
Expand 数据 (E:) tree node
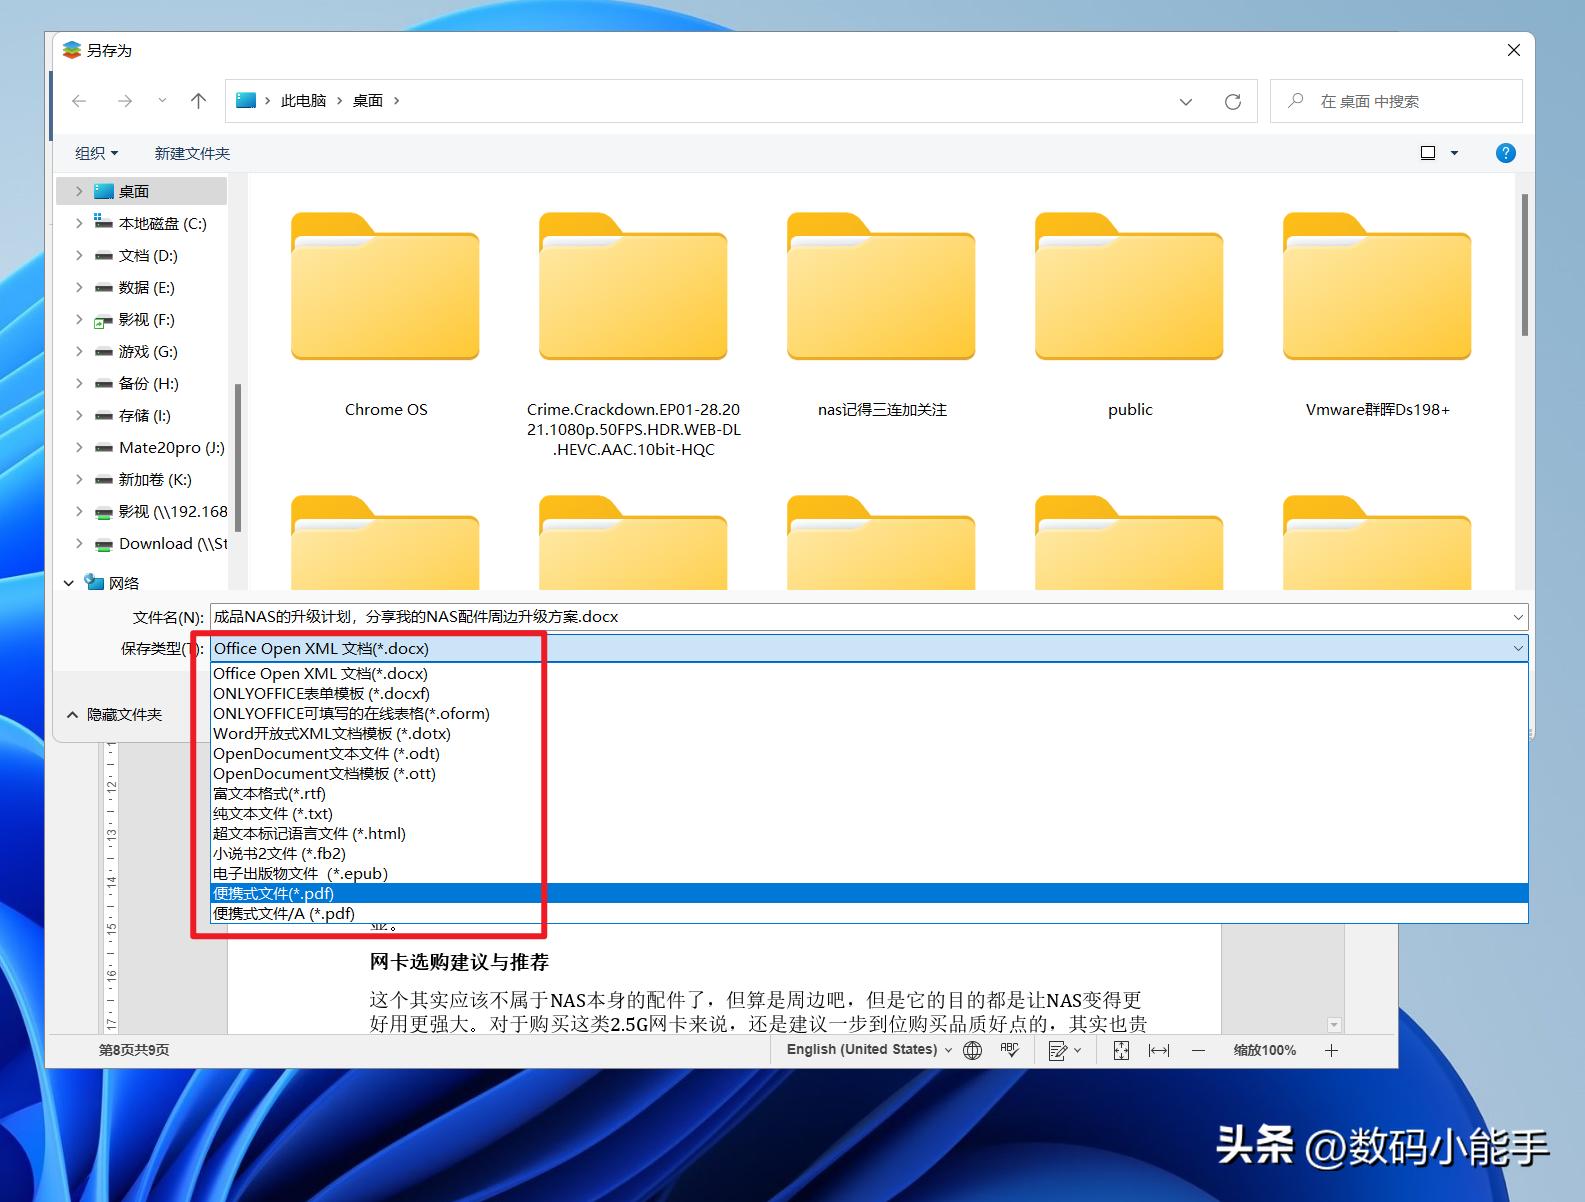coord(79,287)
